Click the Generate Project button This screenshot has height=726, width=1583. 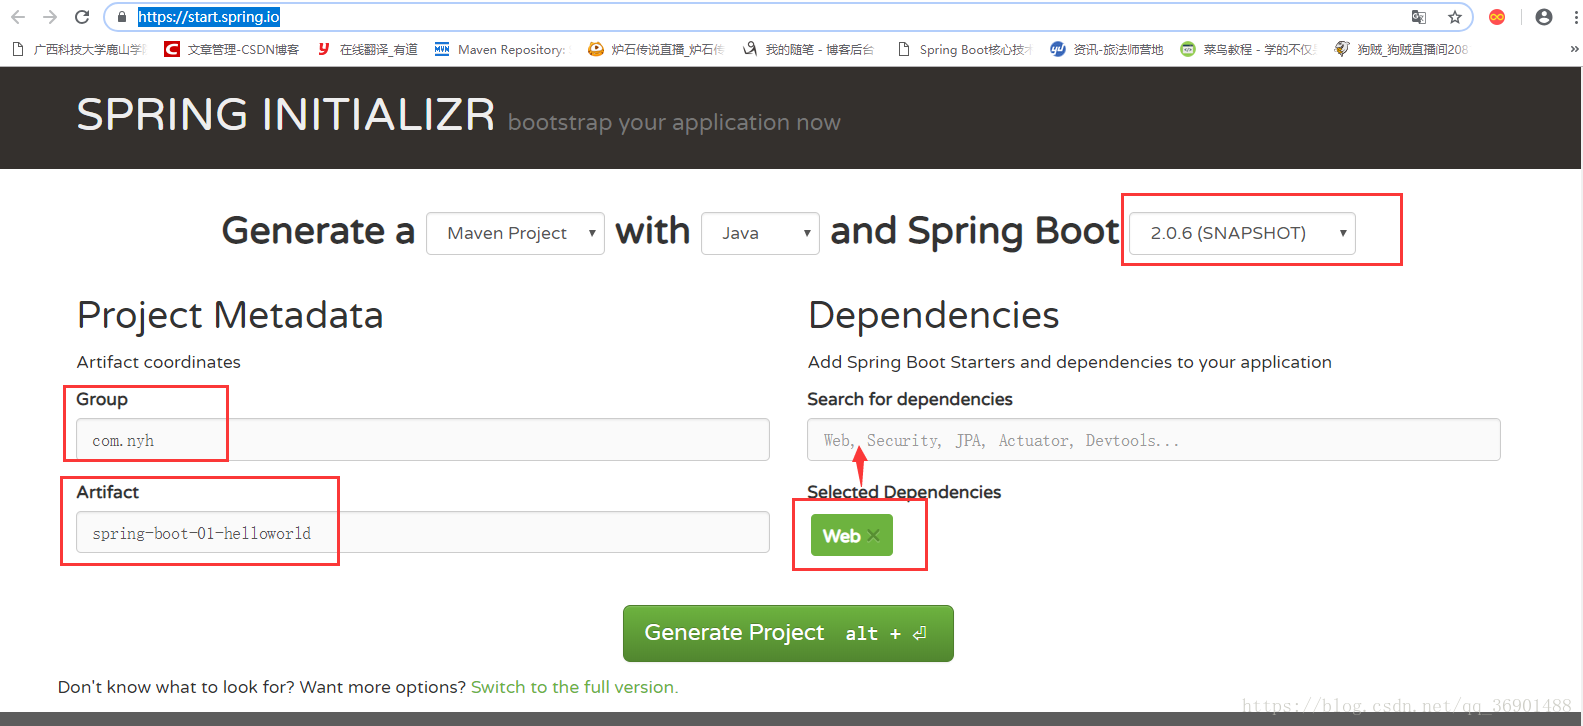[x=788, y=633]
